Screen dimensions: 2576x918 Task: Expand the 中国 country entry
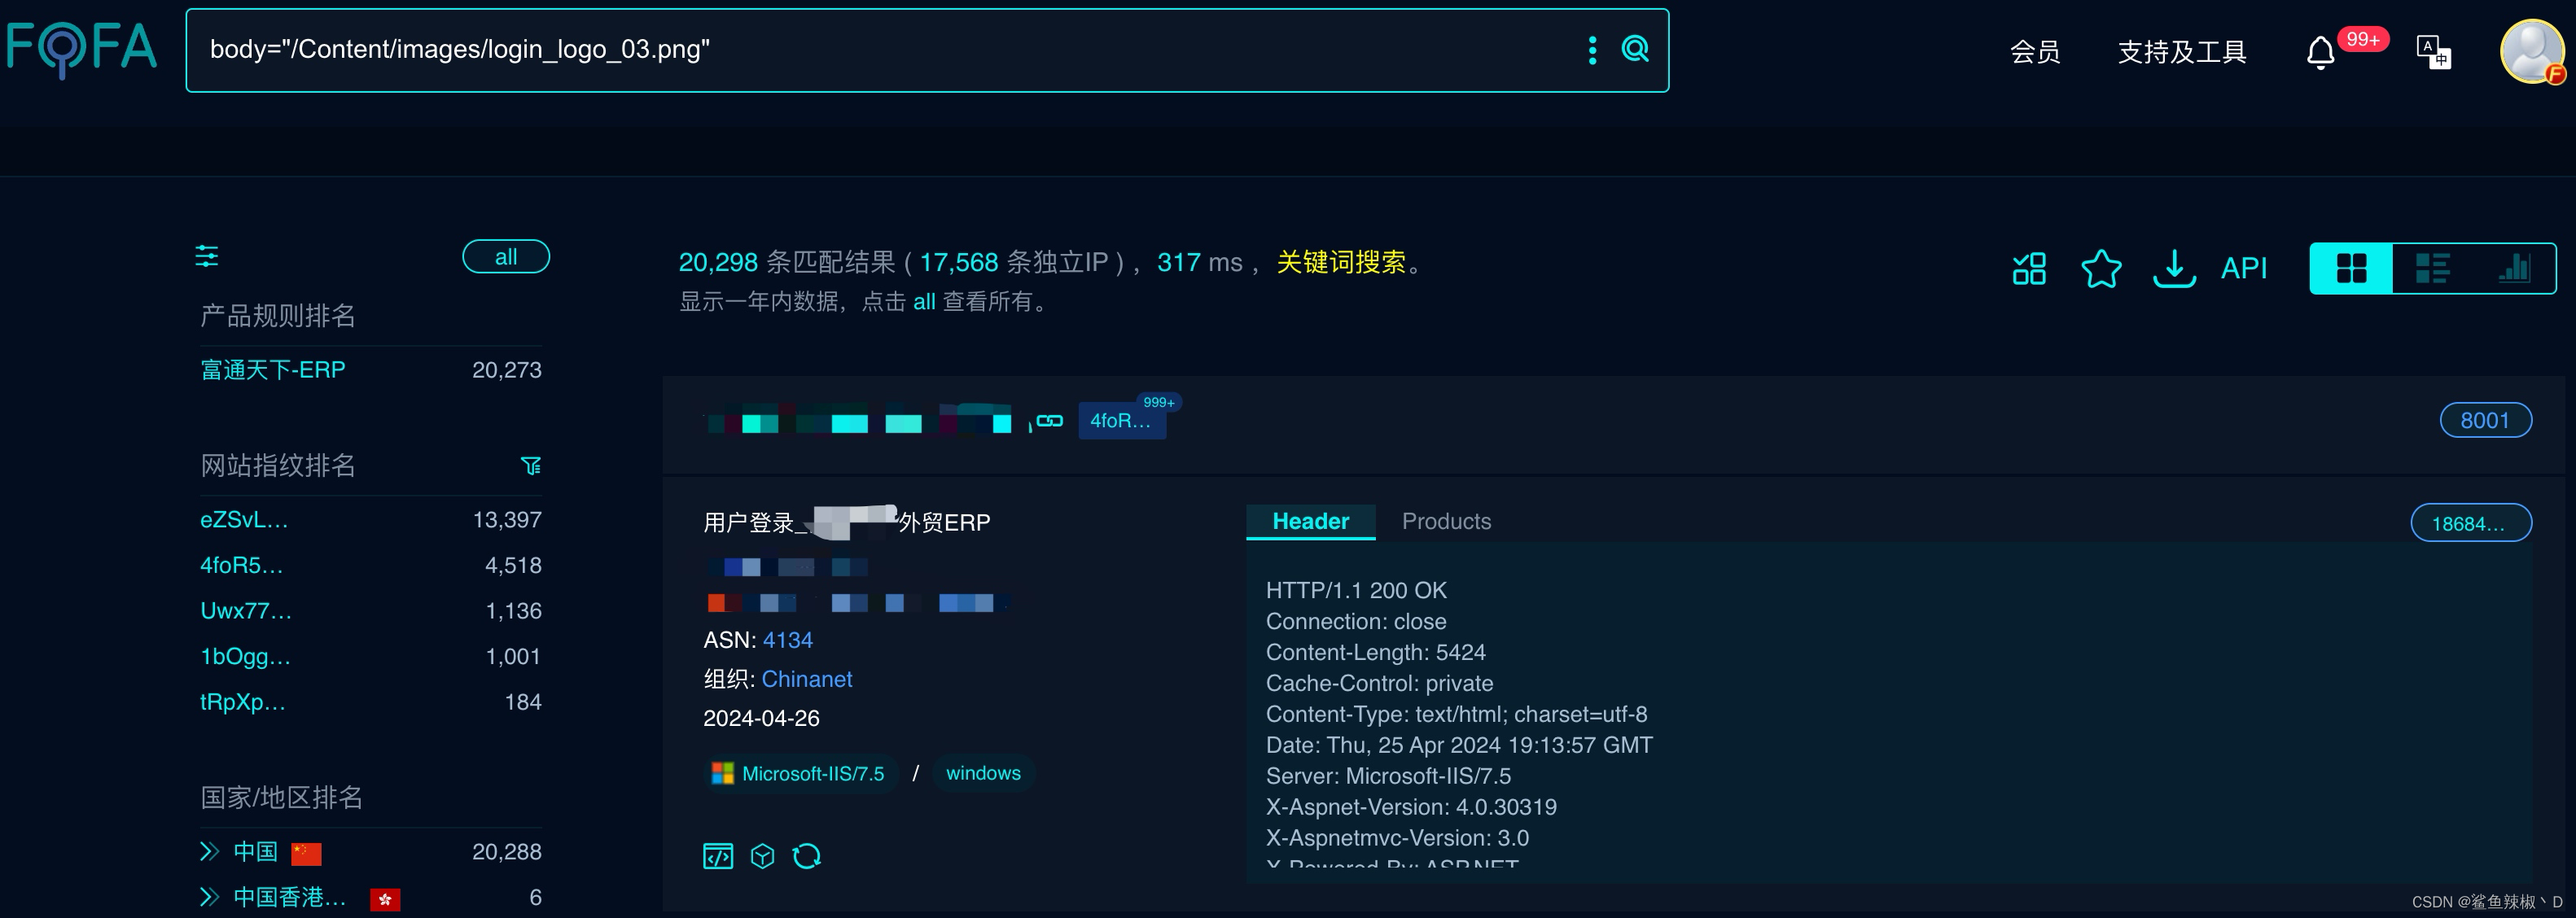pyautogui.click(x=209, y=852)
